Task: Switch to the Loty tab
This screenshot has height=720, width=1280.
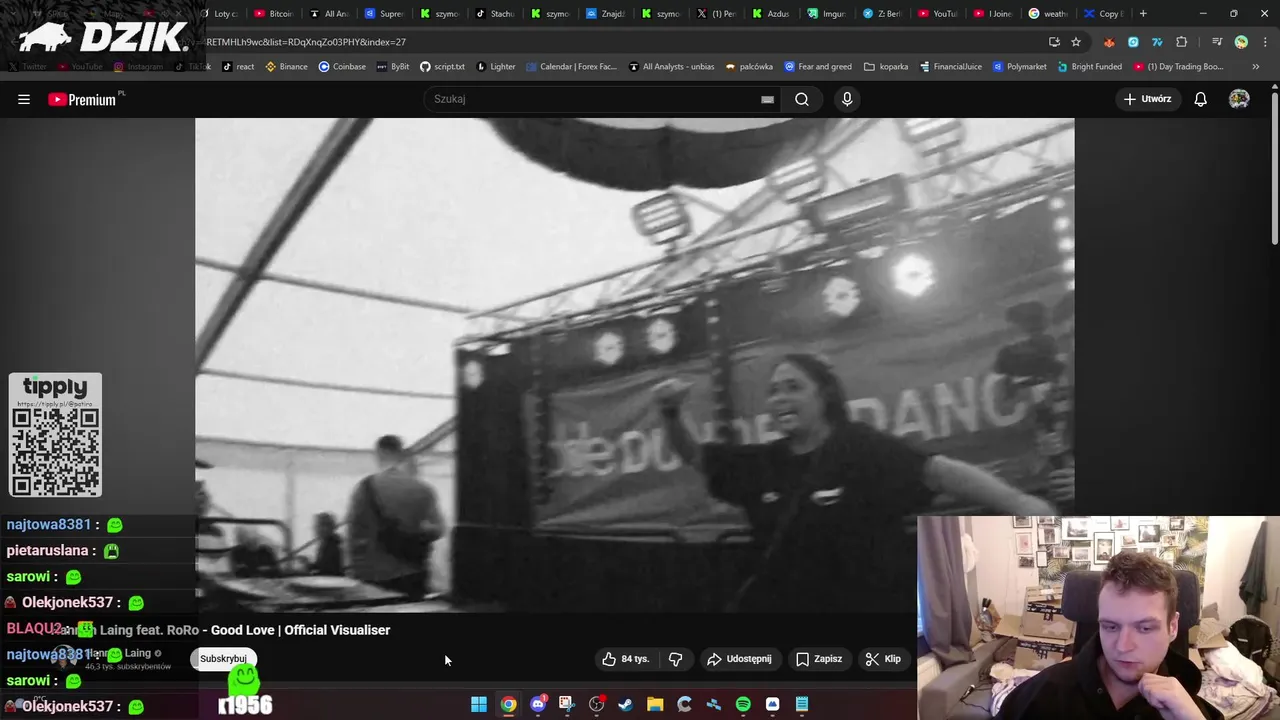Action: click(219, 14)
